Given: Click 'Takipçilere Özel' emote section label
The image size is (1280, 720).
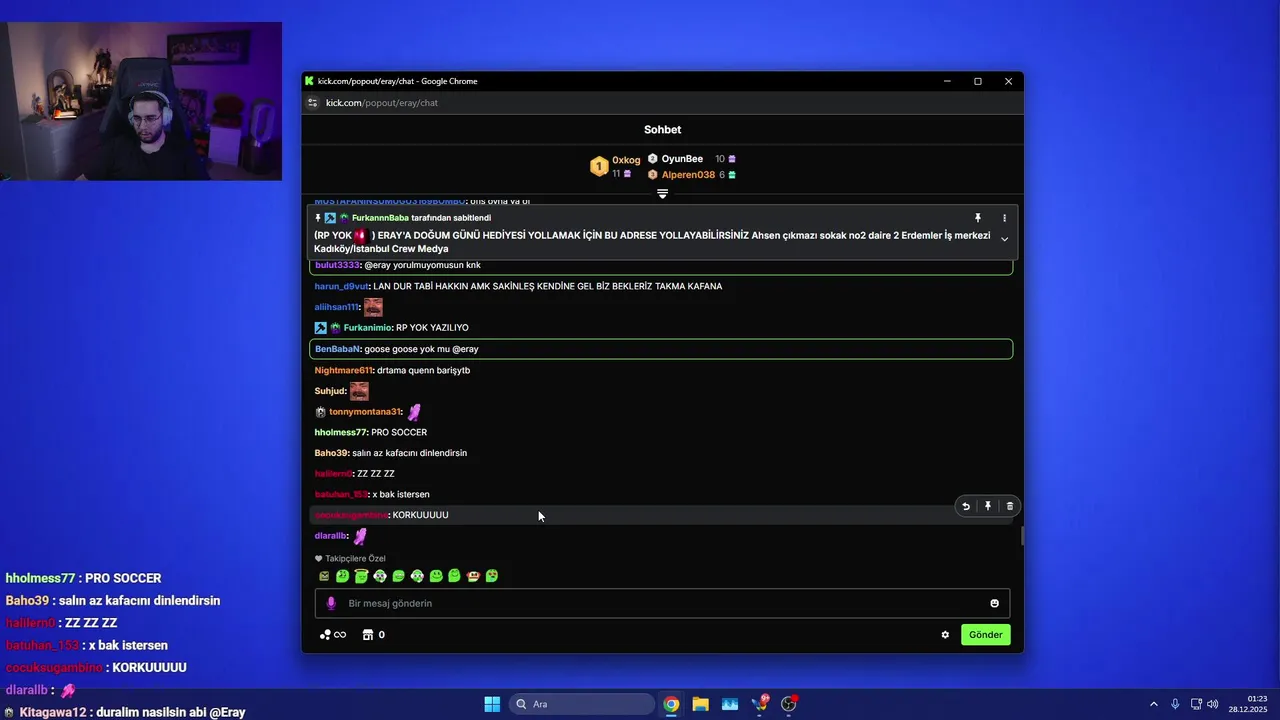Looking at the screenshot, I should pos(355,559).
